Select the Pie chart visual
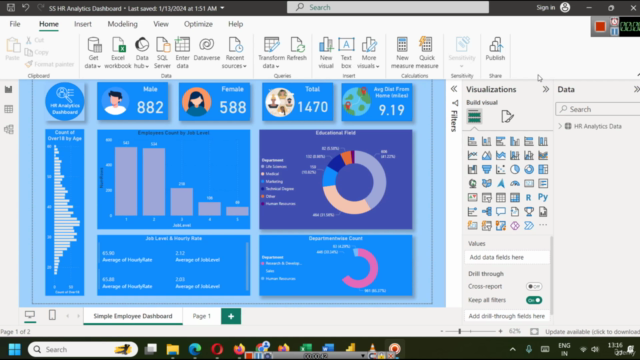 pyautogui.click(x=515, y=169)
